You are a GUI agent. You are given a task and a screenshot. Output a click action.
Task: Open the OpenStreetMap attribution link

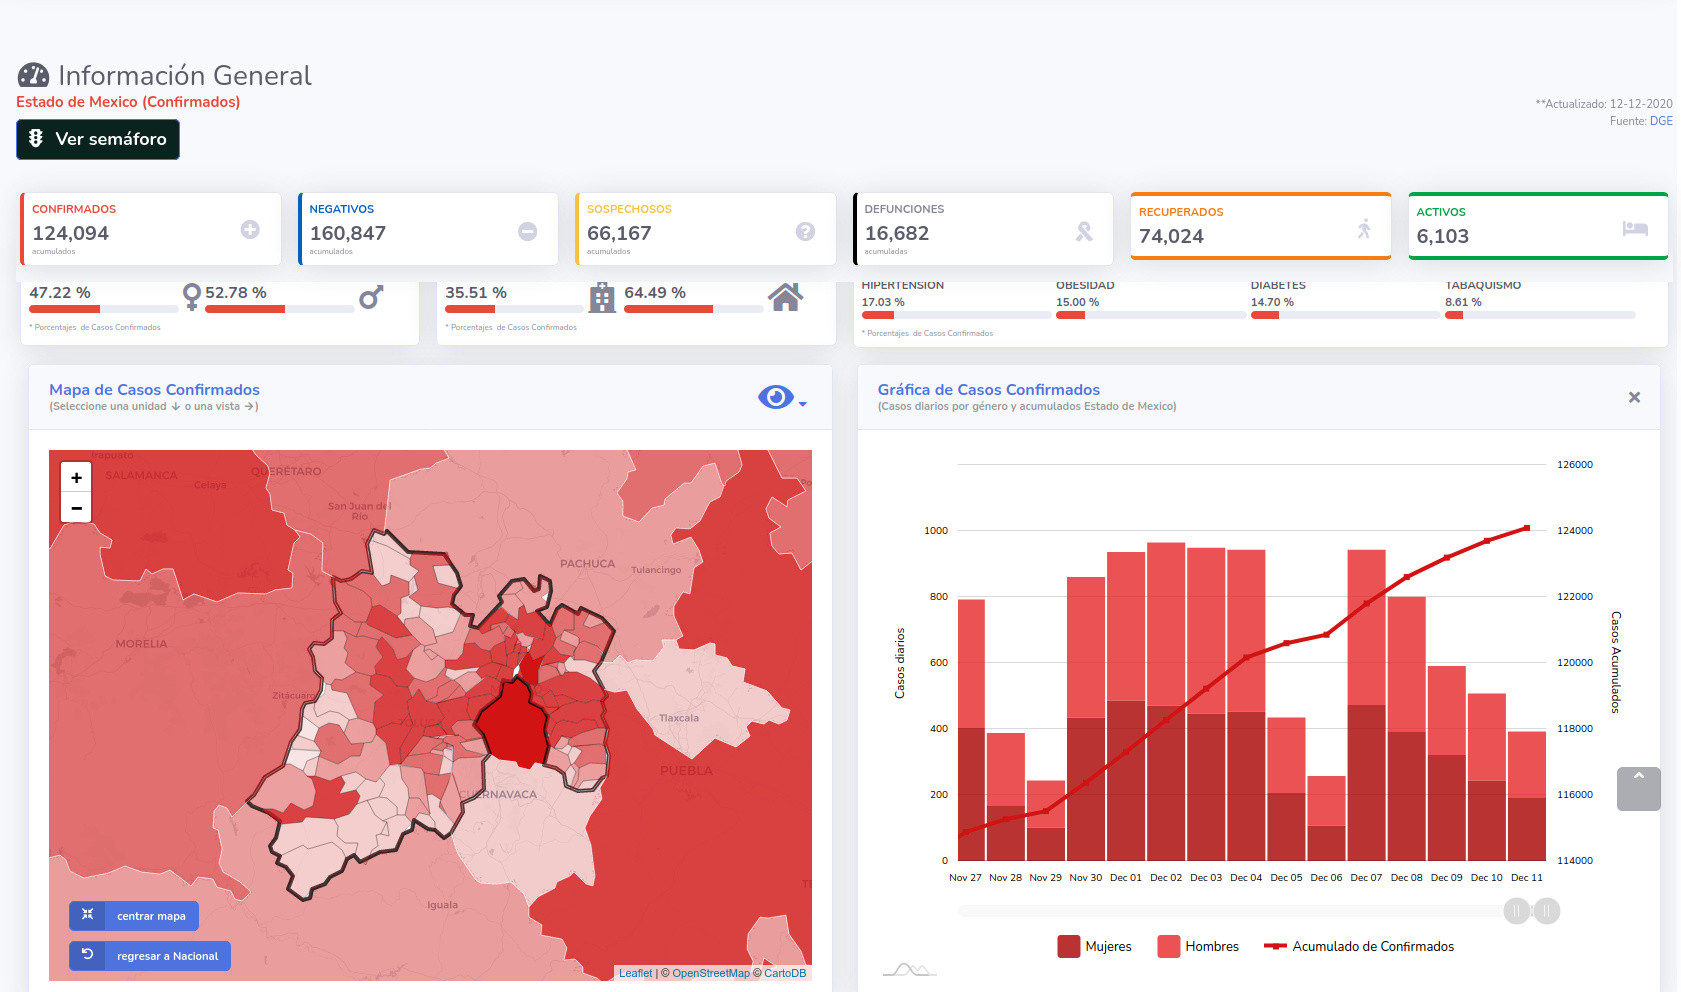tap(711, 973)
